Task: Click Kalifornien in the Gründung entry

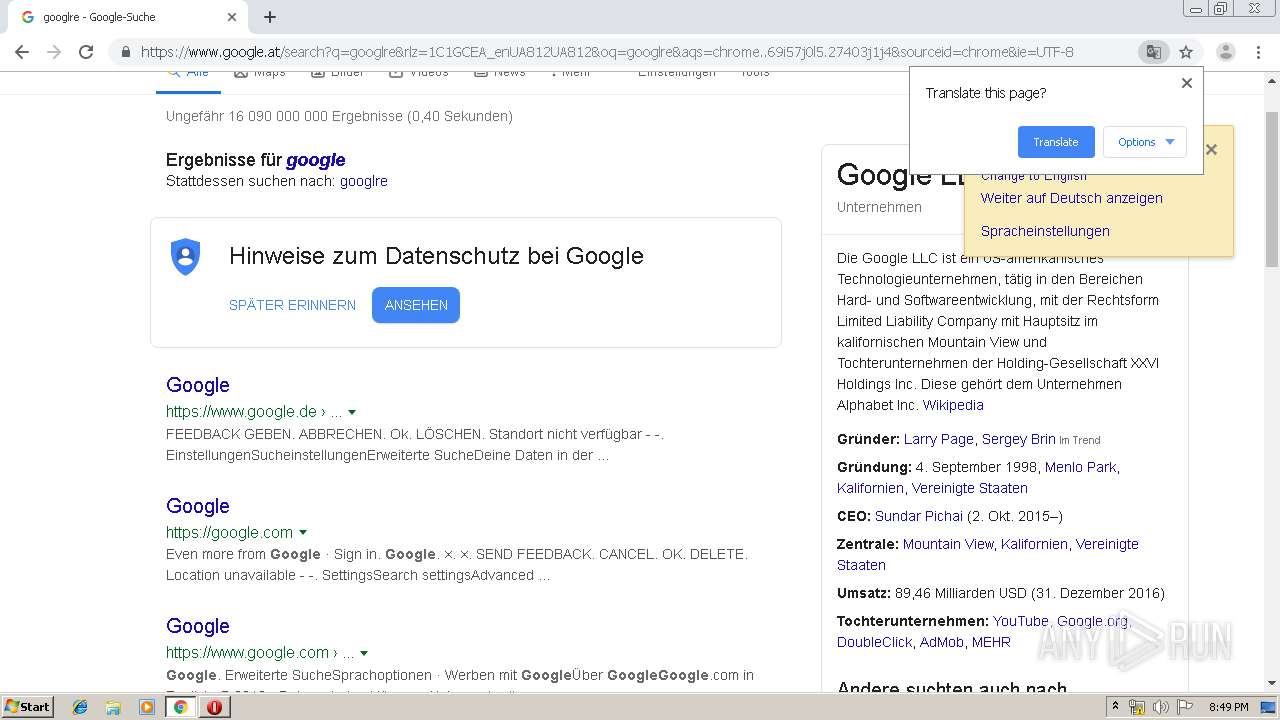Action: (870, 488)
